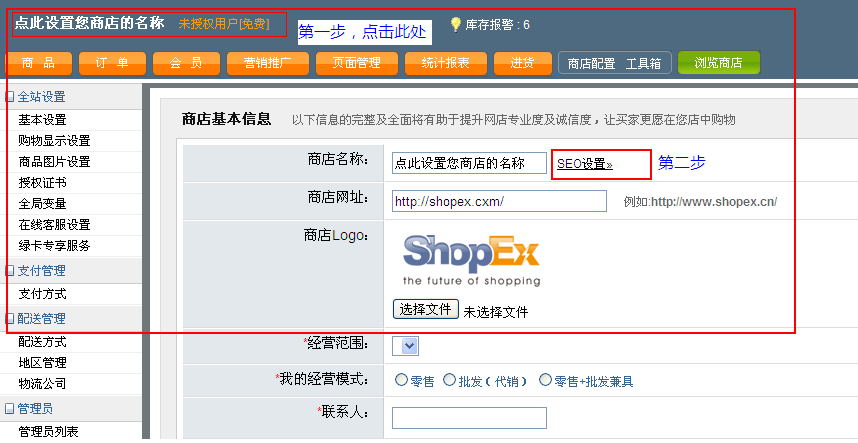Collapse the 全站设置 sidebar section
Viewport: 858px width, 443px height.
10,97
